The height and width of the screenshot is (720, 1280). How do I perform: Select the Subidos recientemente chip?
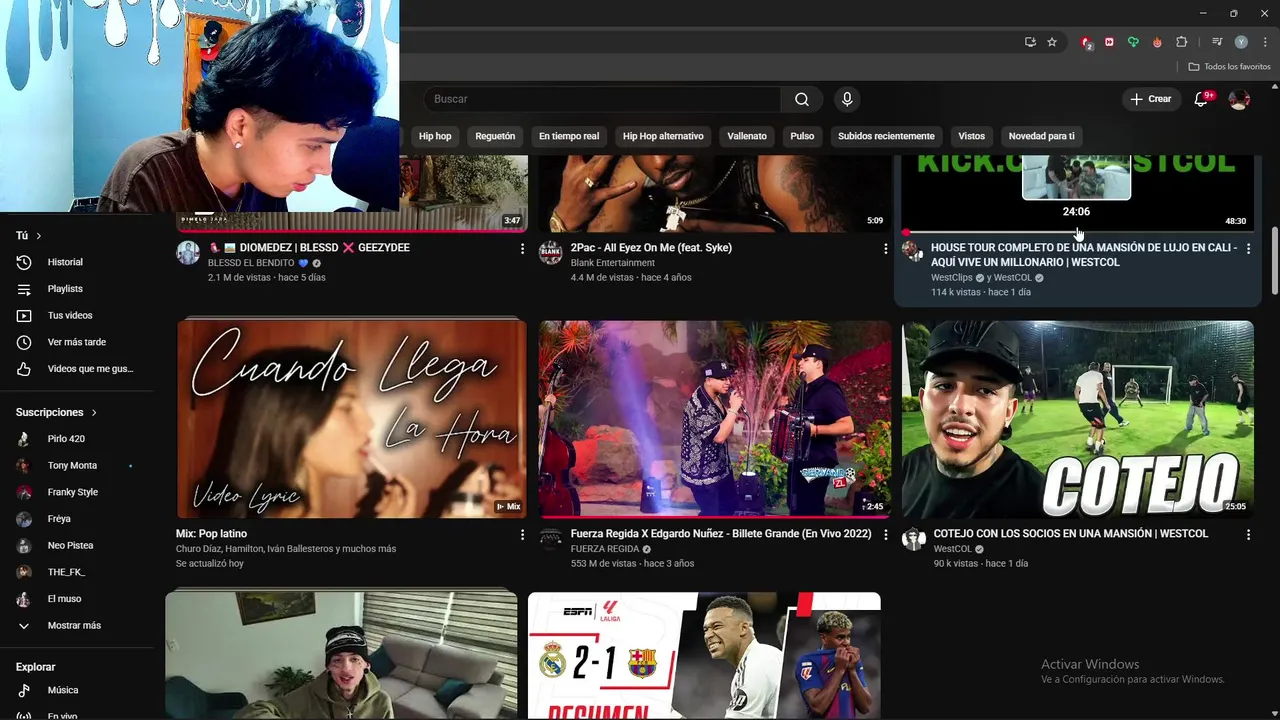point(886,136)
